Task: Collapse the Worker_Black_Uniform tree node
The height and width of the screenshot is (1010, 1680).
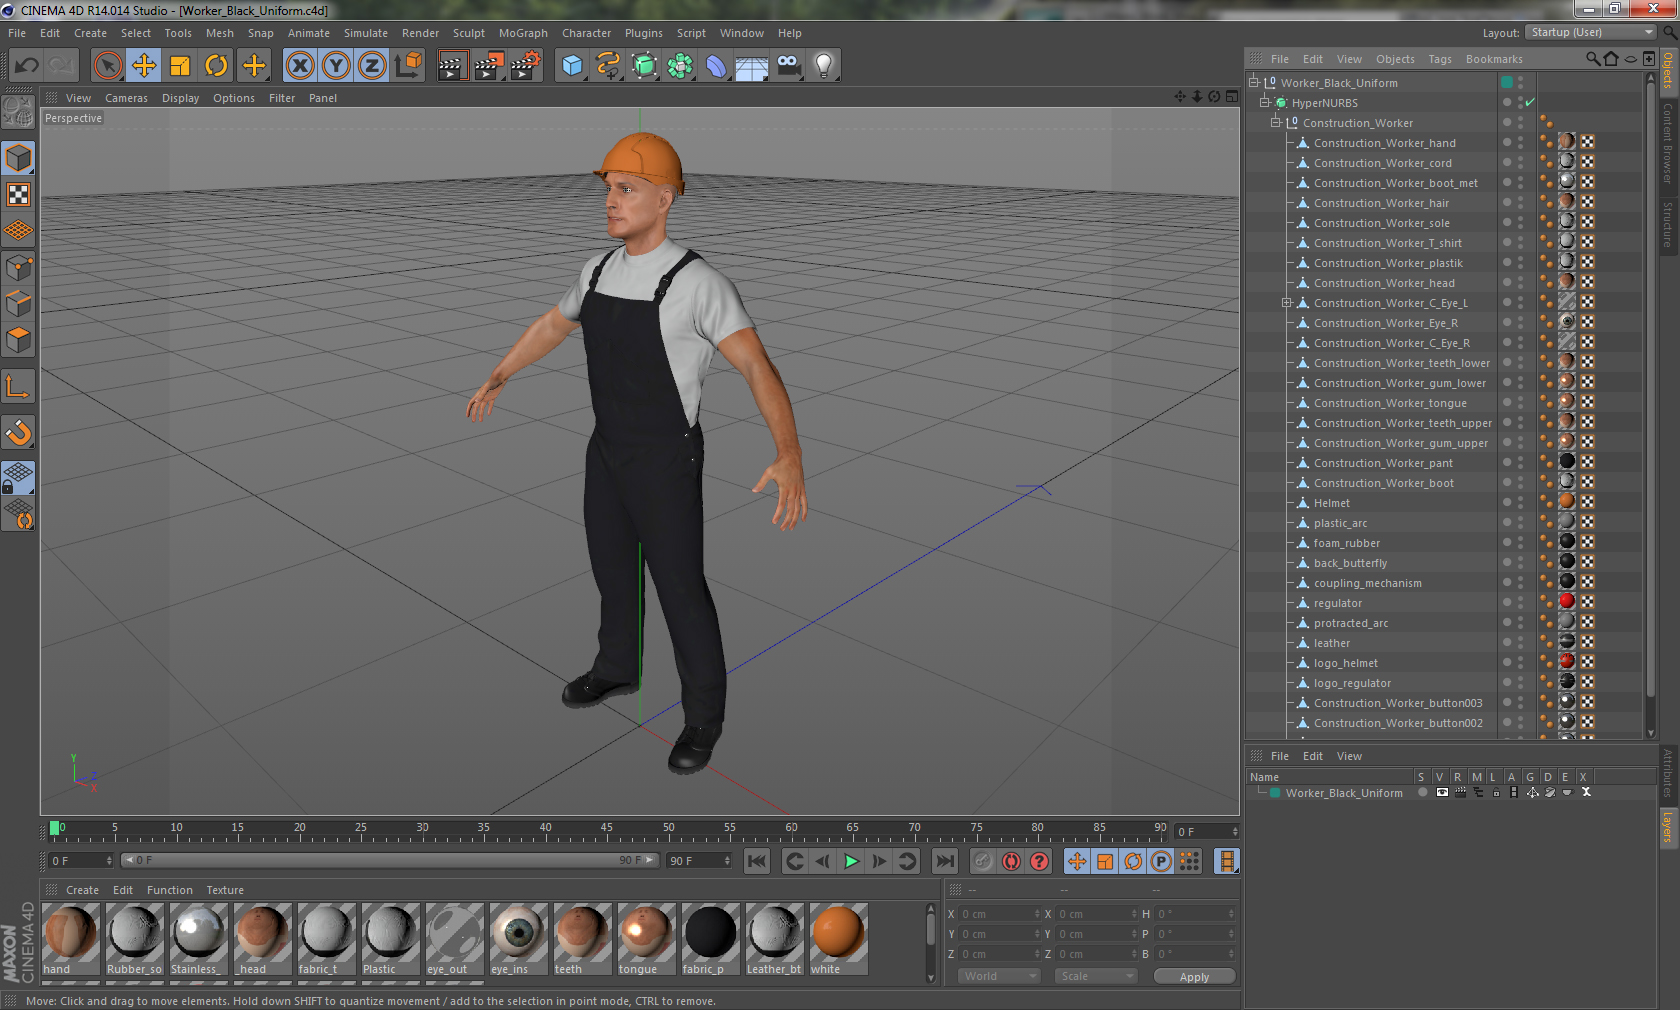Action: click(1254, 82)
